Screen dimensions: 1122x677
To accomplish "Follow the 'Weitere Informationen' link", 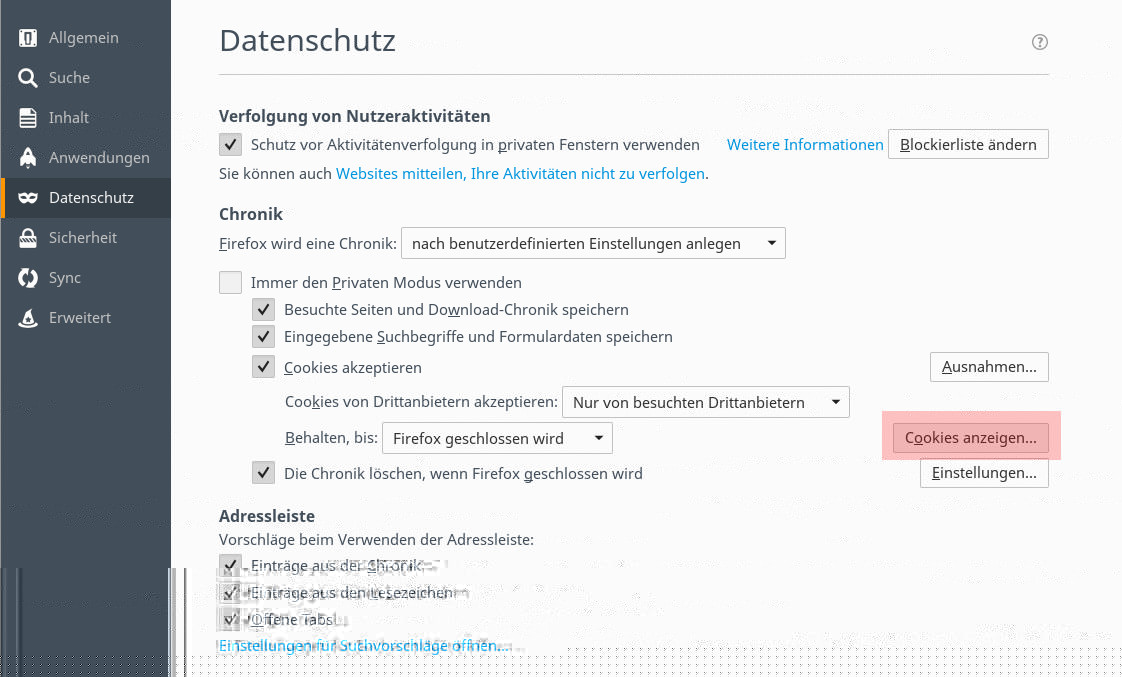I will [x=805, y=145].
